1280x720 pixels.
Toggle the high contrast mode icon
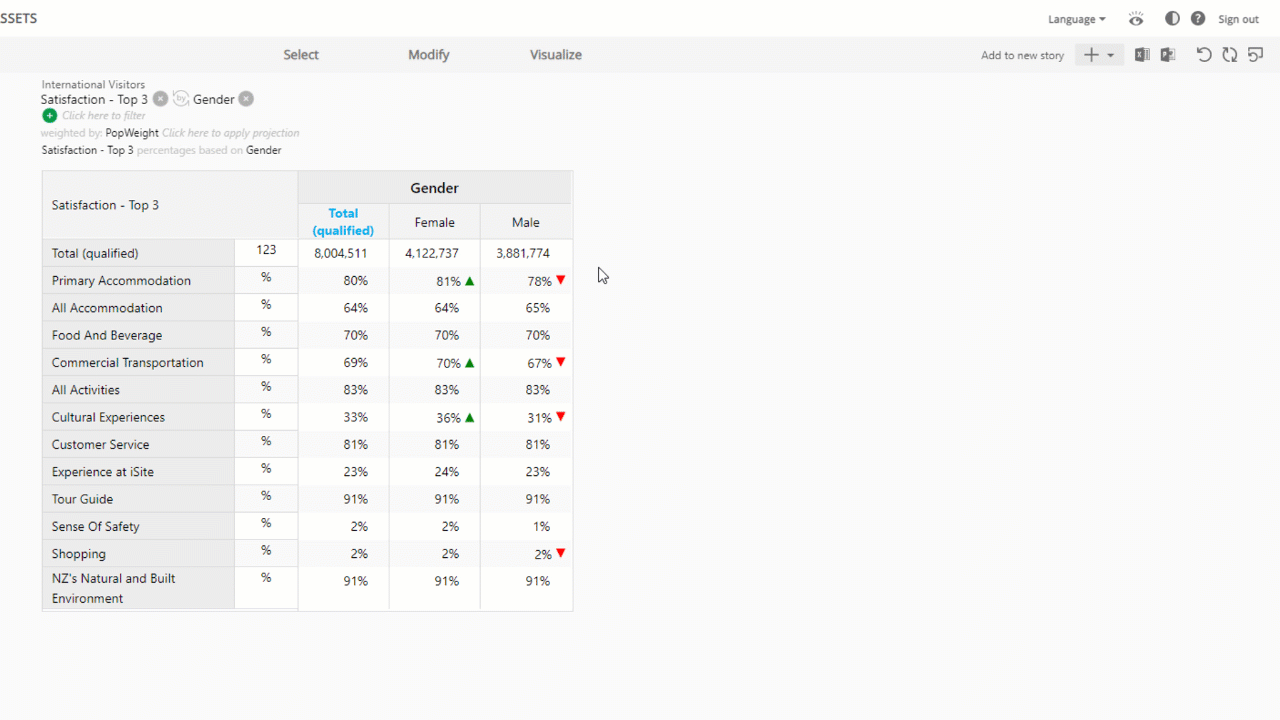click(1172, 19)
